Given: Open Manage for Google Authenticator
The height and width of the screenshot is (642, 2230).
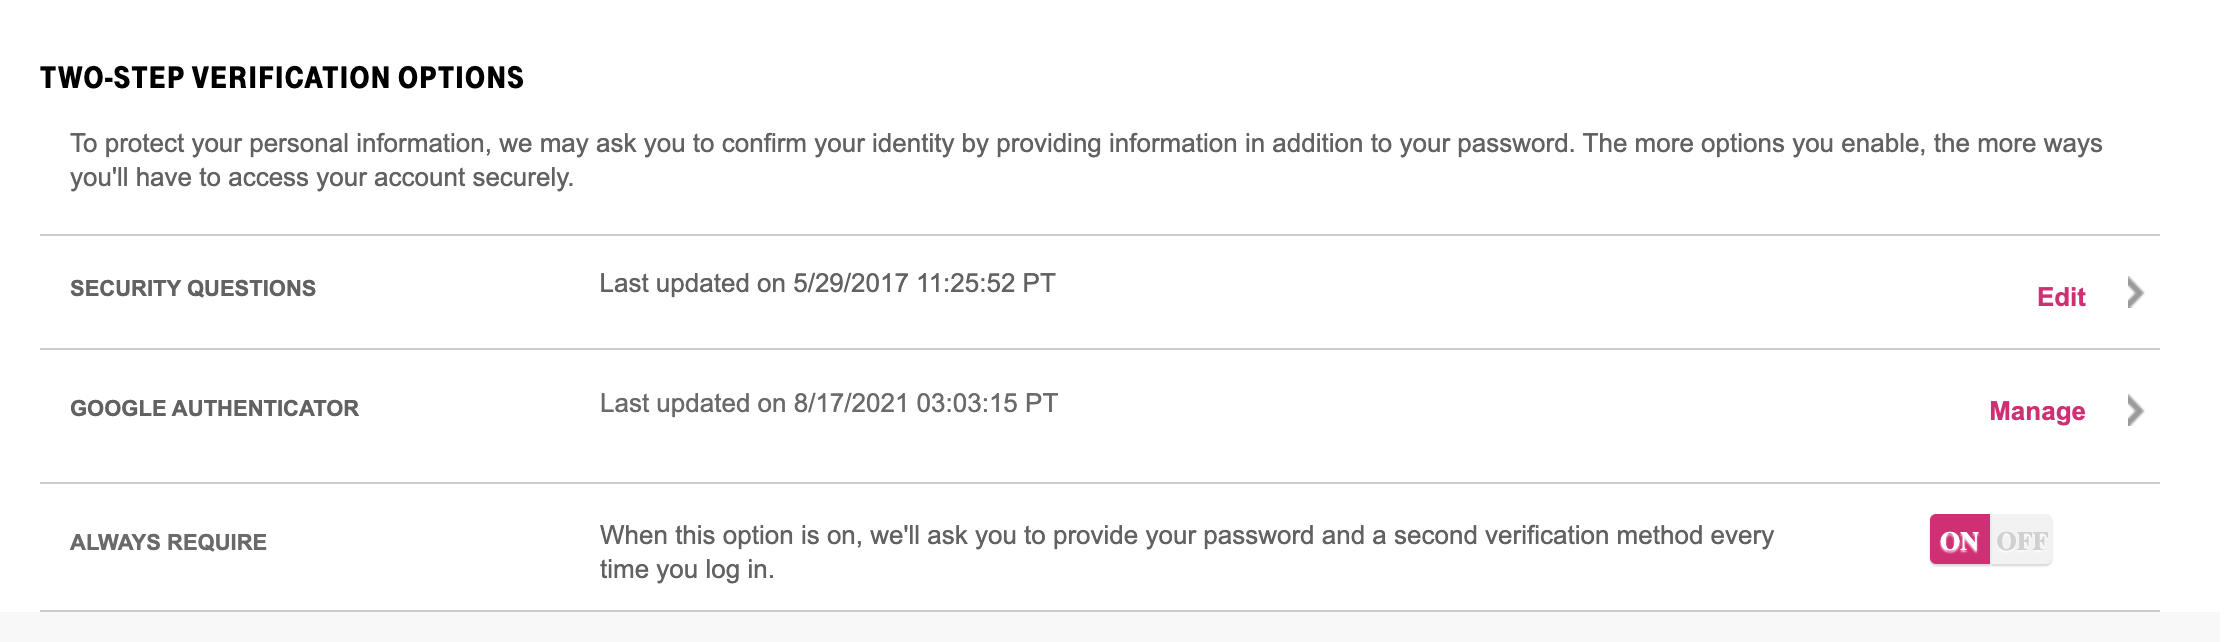Looking at the screenshot, I should click(2036, 411).
